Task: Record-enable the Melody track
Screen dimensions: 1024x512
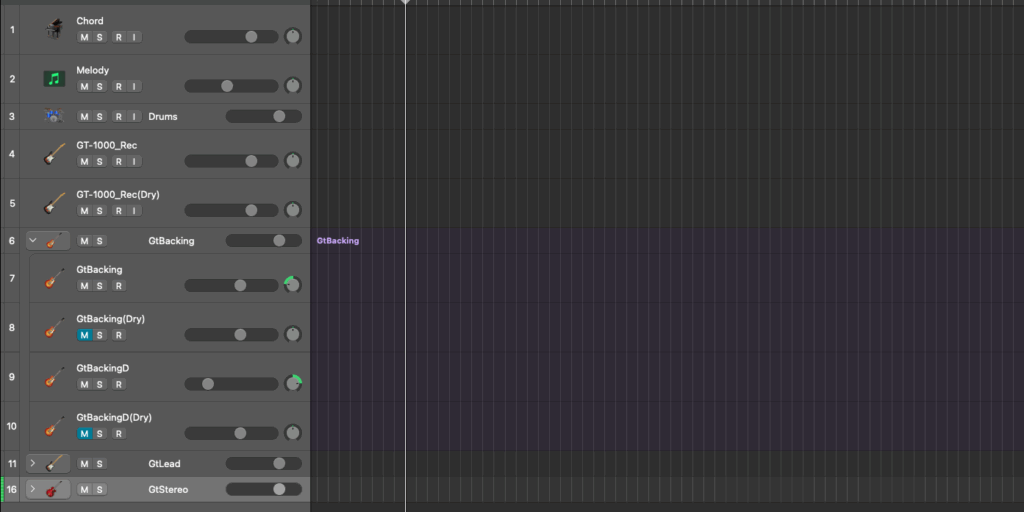Action: click(118, 86)
